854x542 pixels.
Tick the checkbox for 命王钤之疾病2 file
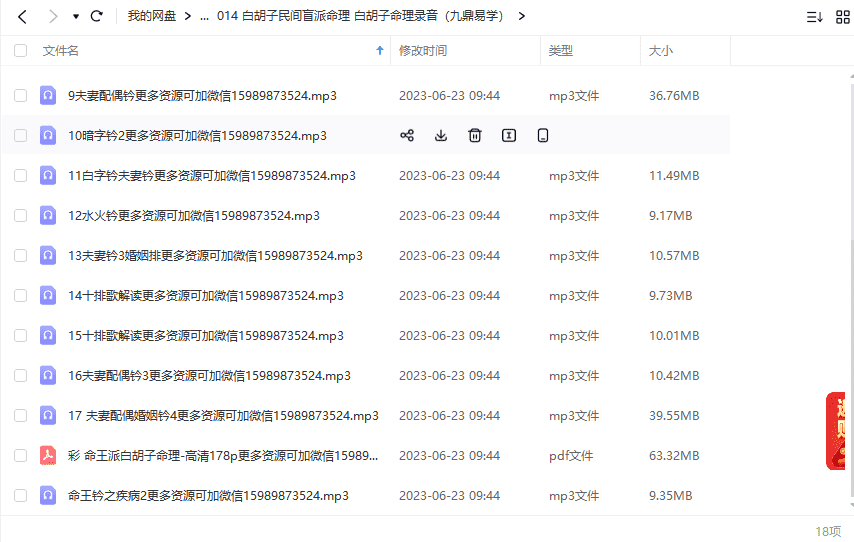point(21,496)
